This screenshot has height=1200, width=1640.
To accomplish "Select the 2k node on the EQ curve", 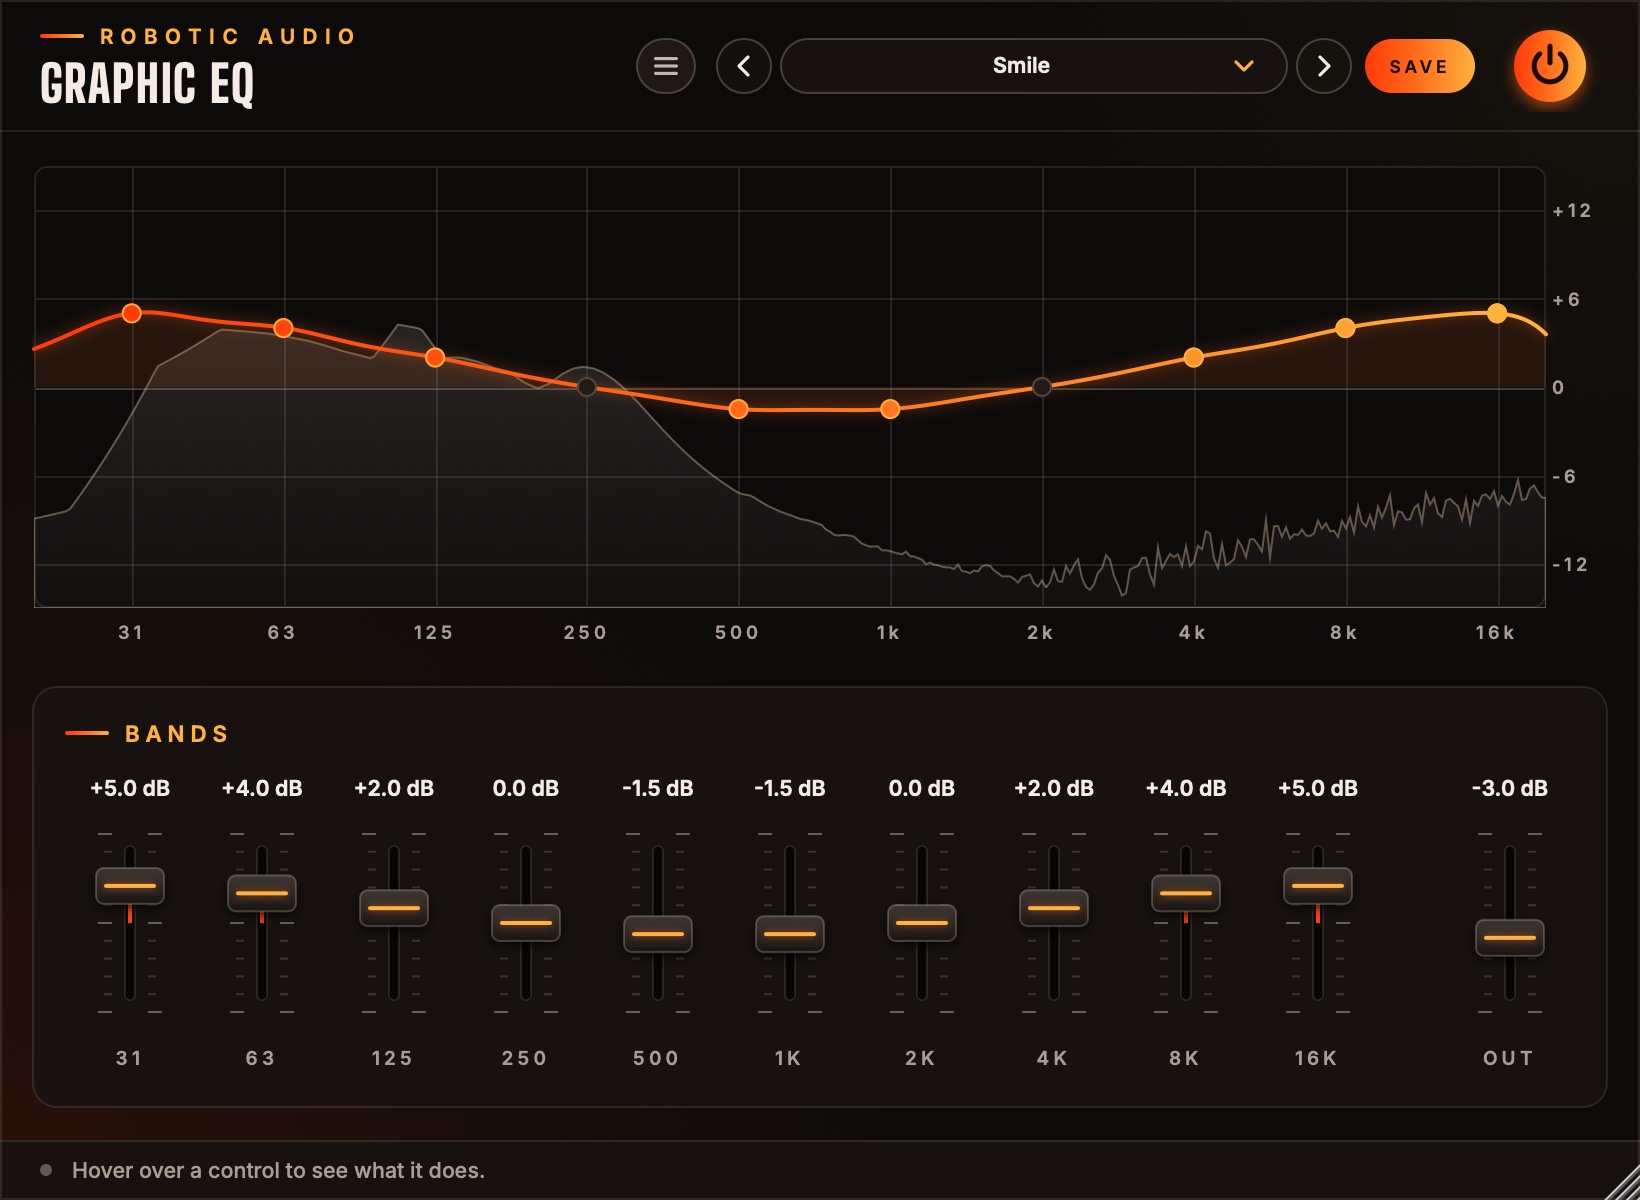I will click(1042, 387).
